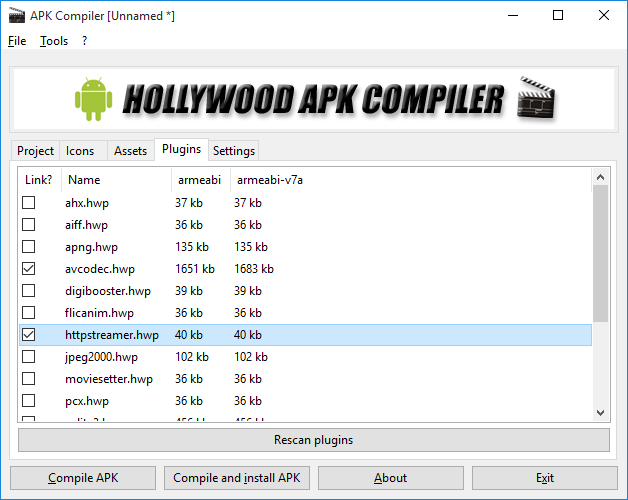Screen dimensions: 628x500
Task: Click the clapperboard graphic in the banner
Action: (x=536, y=98)
